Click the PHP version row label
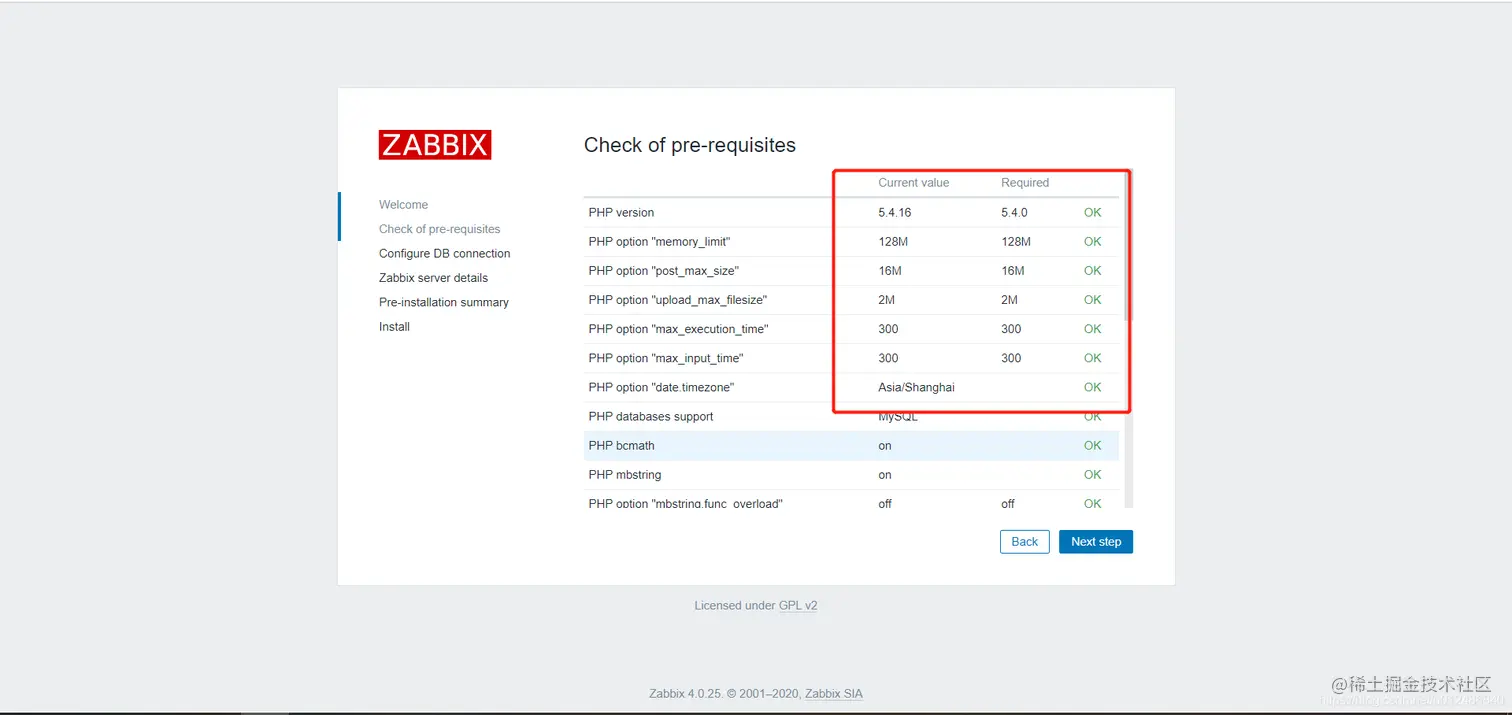The width and height of the screenshot is (1512, 715). (621, 213)
